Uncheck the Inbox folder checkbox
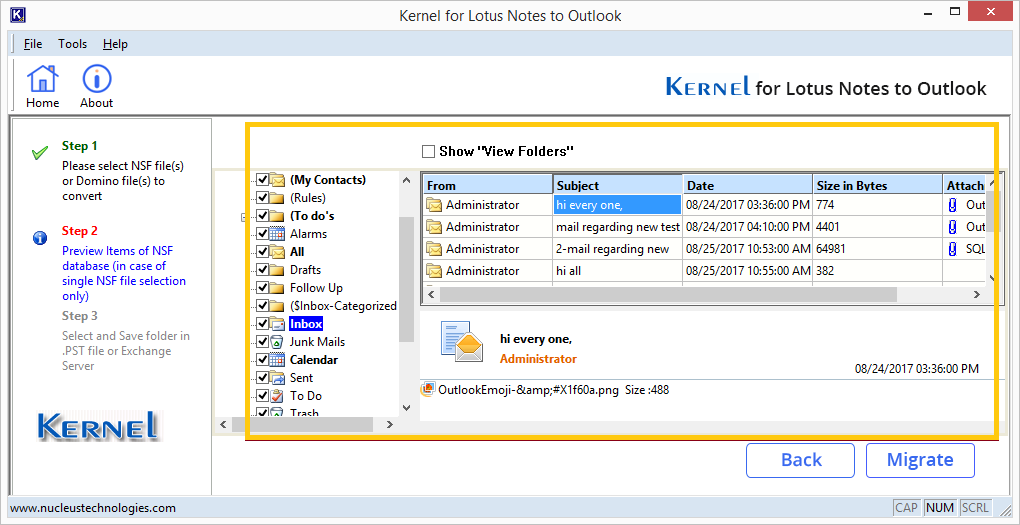The image size is (1020, 525). tap(263, 323)
